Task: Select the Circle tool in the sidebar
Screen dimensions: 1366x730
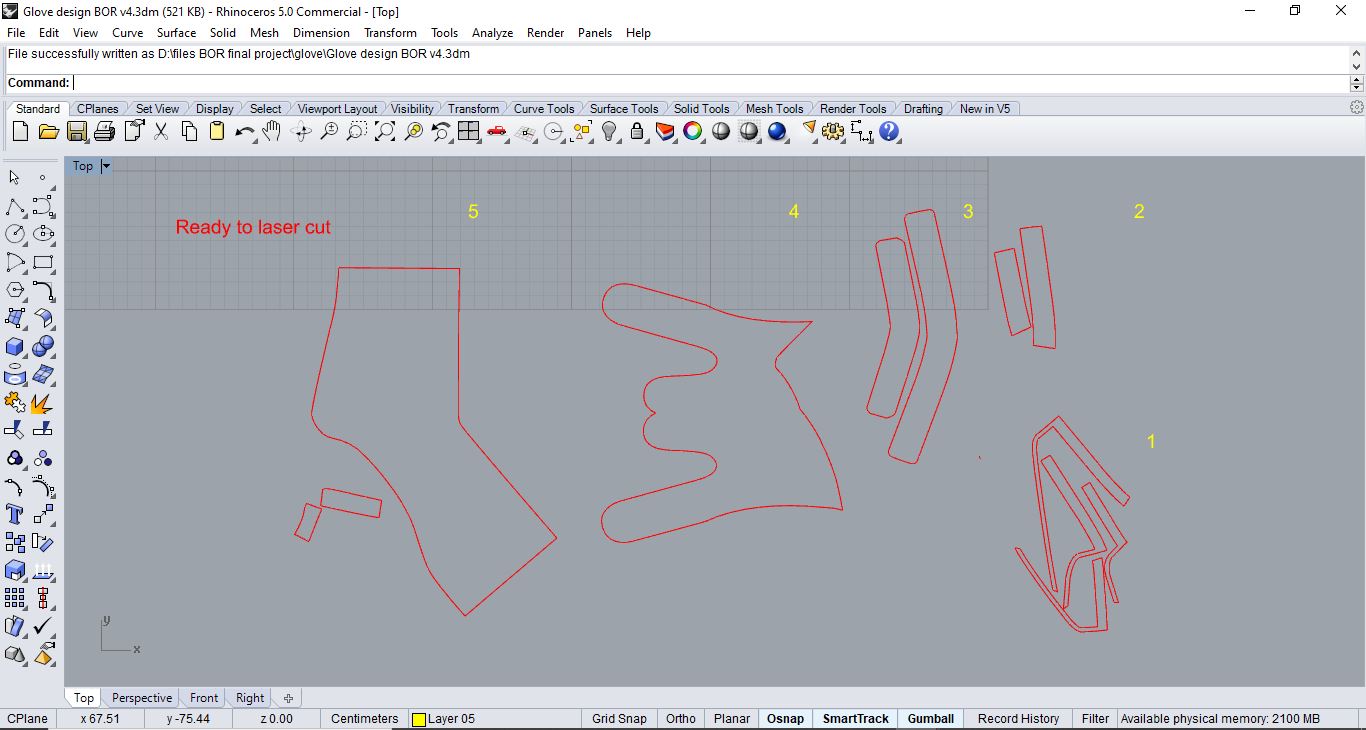Action: (x=15, y=234)
